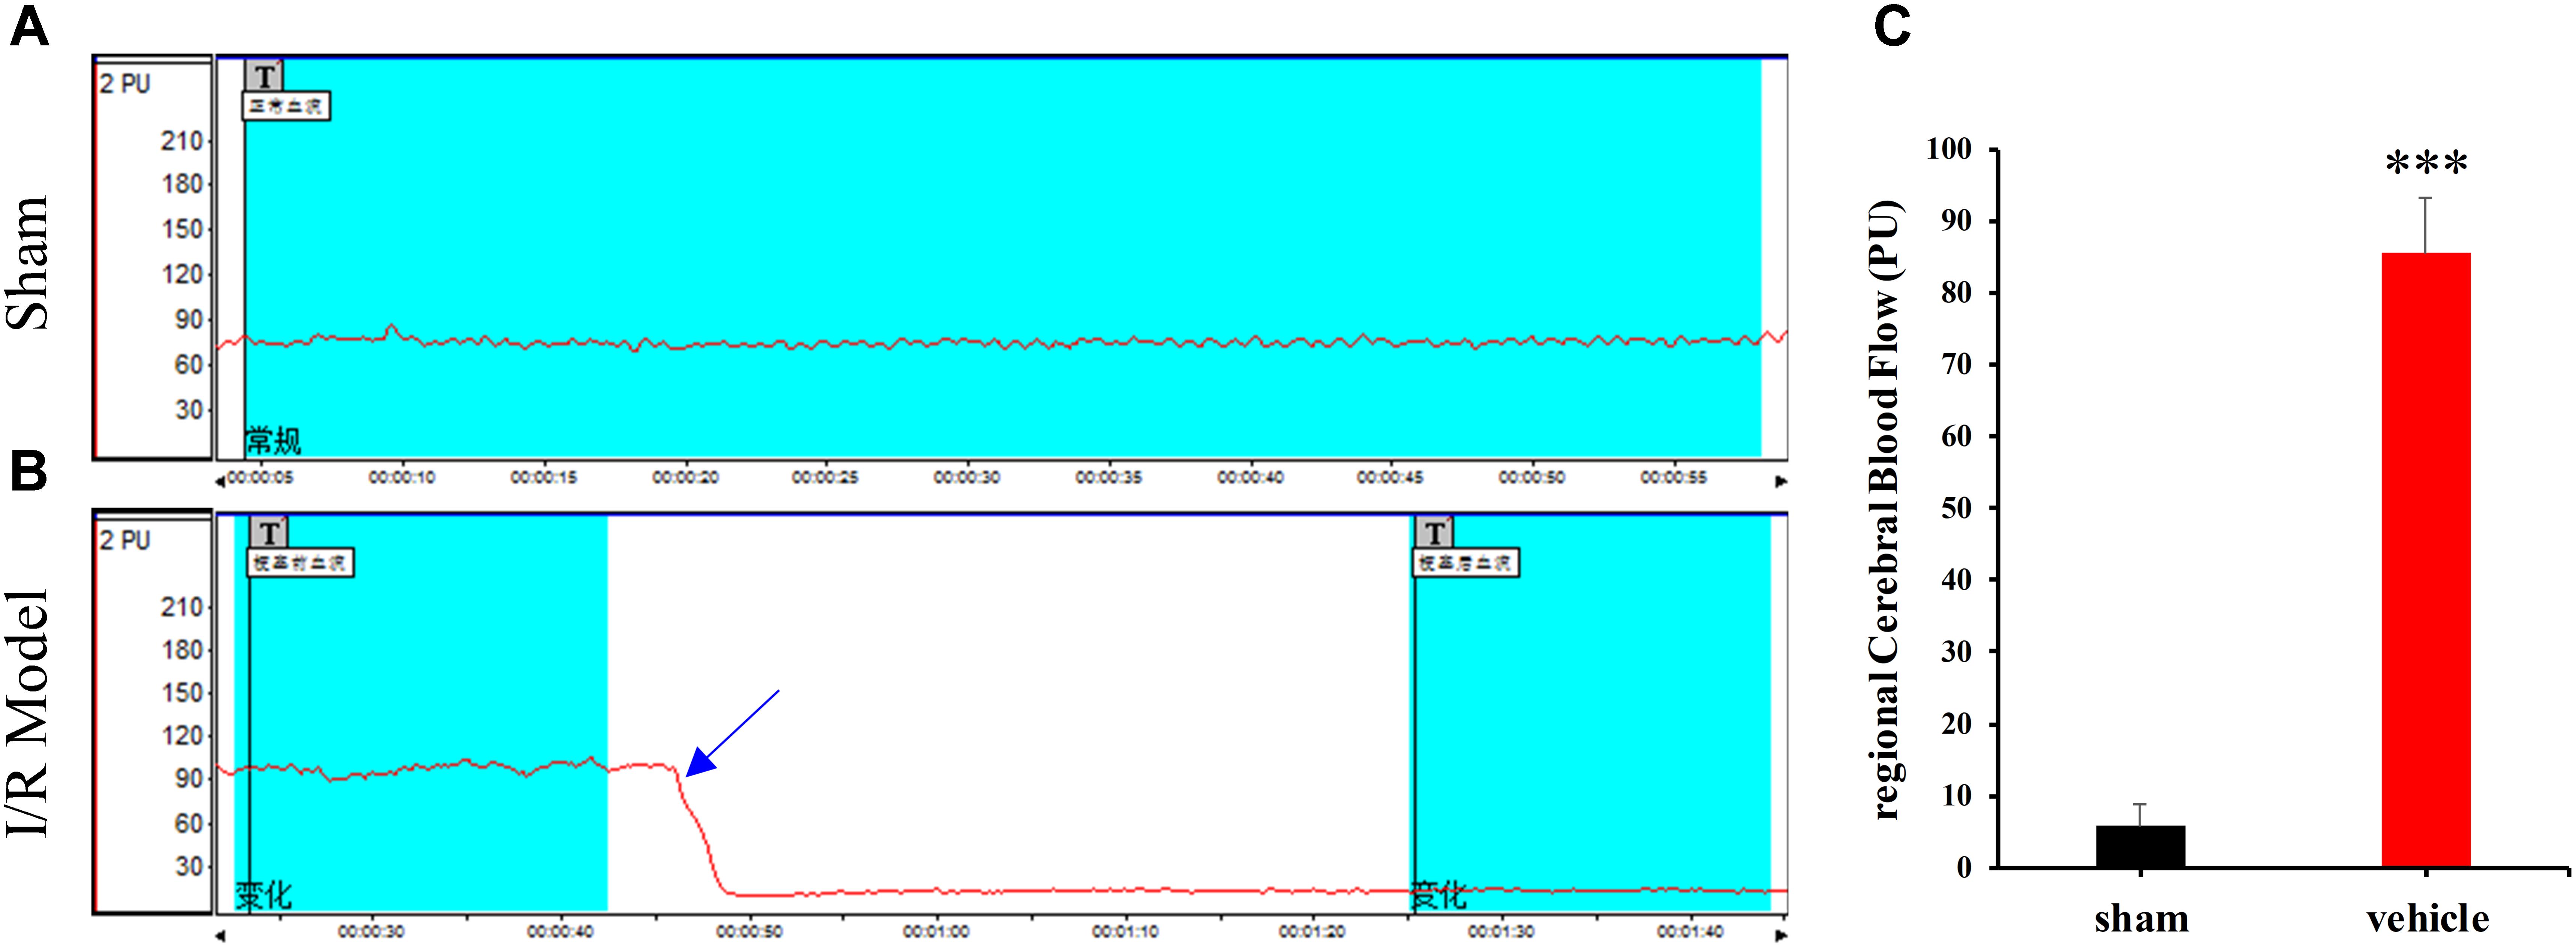Click the 90 y-axis value in Sham panel

click(189, 320)
